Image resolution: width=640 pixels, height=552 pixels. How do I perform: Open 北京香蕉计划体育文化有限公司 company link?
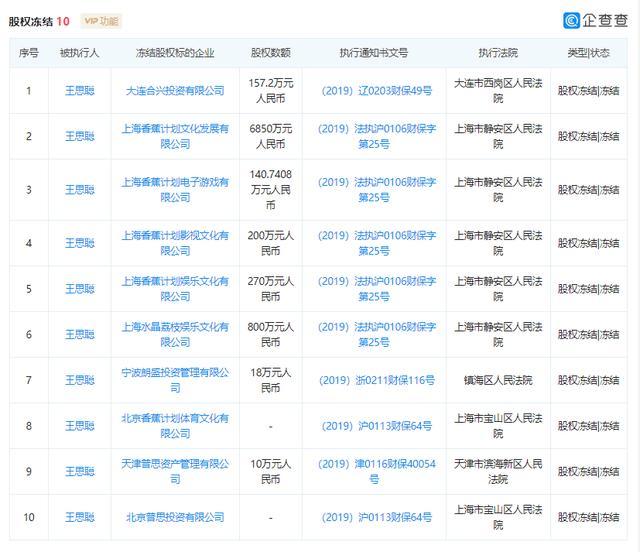(175, 426)
